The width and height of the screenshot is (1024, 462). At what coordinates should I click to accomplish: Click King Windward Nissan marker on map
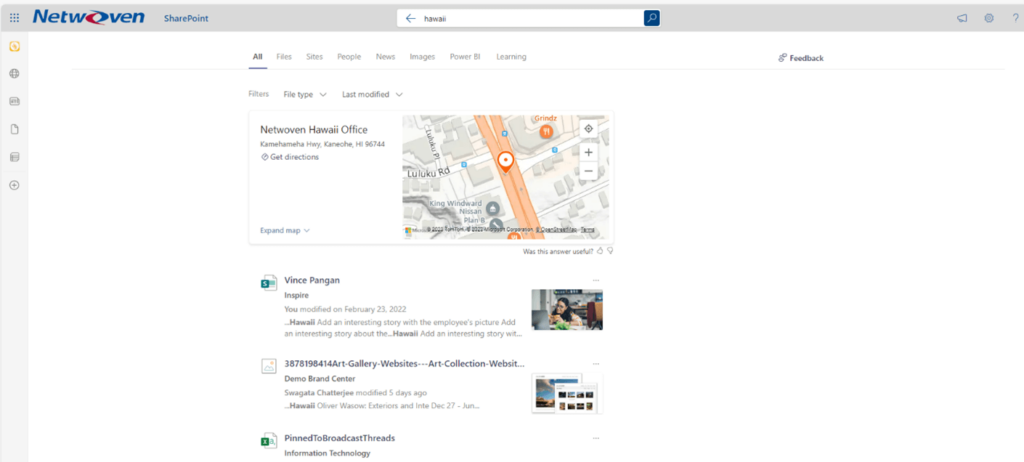click(493, 208)
